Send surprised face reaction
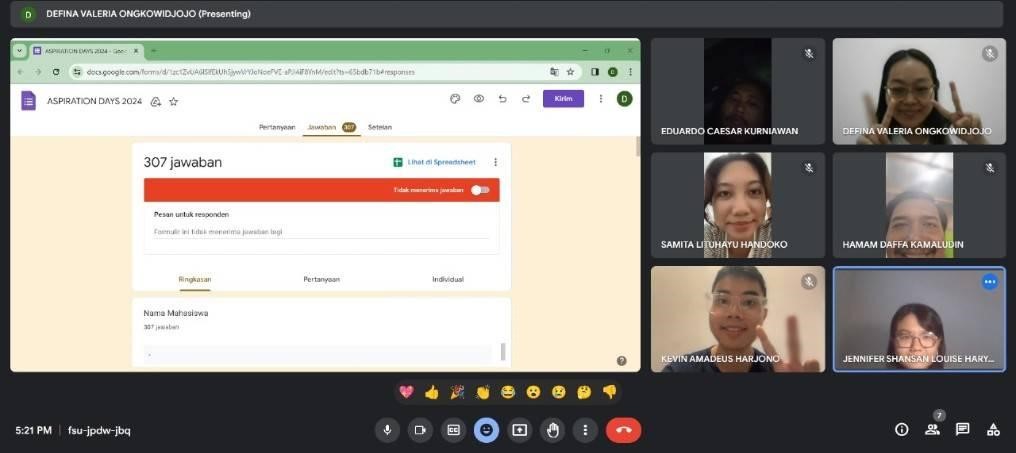 tap(533, 391)
